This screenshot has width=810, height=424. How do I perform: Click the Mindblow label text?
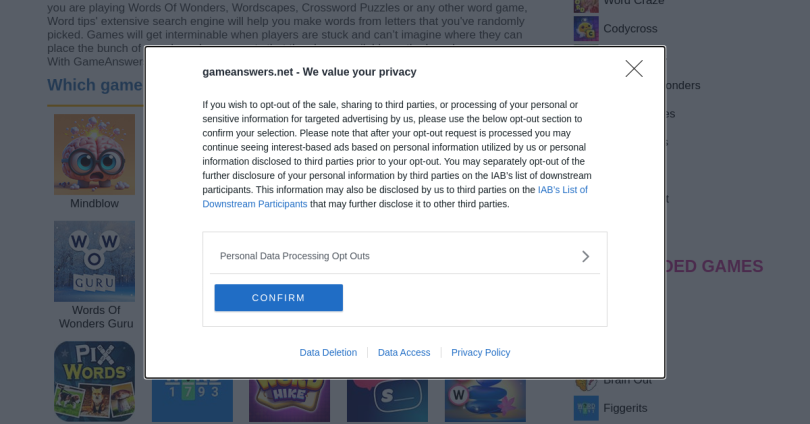[x=94, y=204]
